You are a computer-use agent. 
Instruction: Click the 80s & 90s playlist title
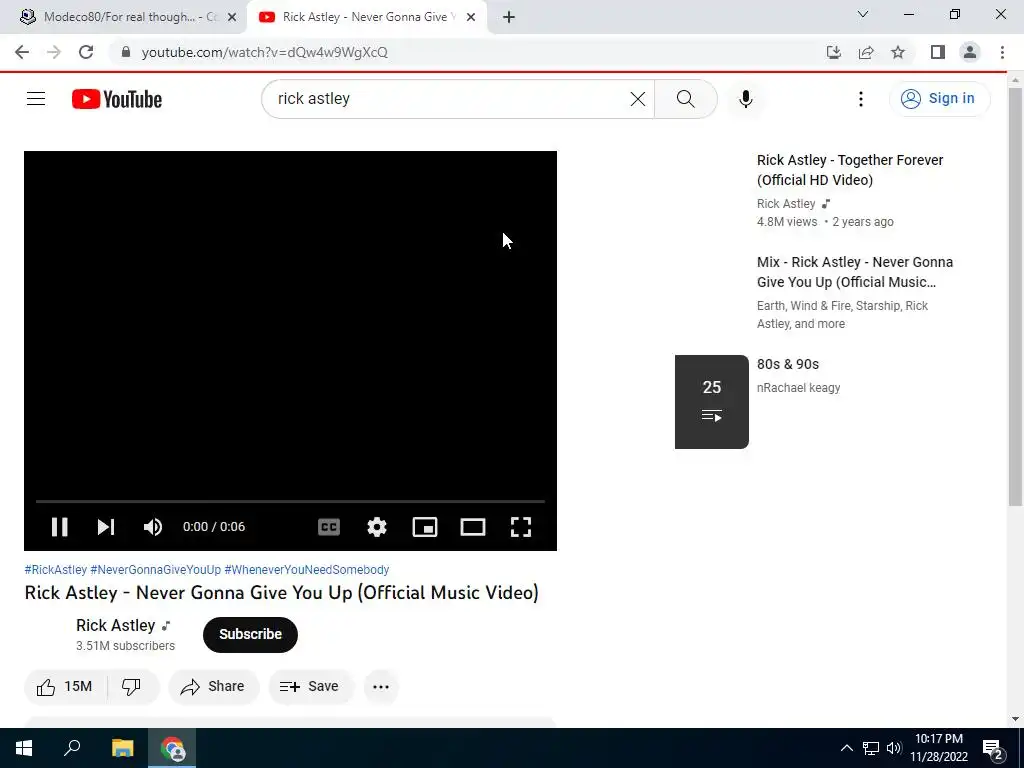click(x=788, y=364)
